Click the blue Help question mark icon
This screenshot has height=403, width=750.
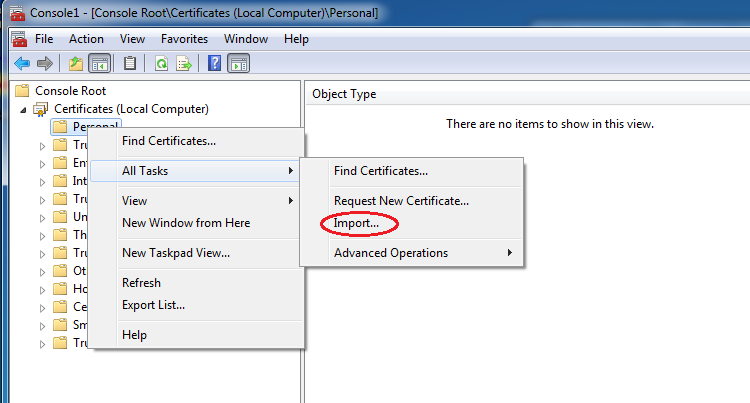click(x=214, y=63)
